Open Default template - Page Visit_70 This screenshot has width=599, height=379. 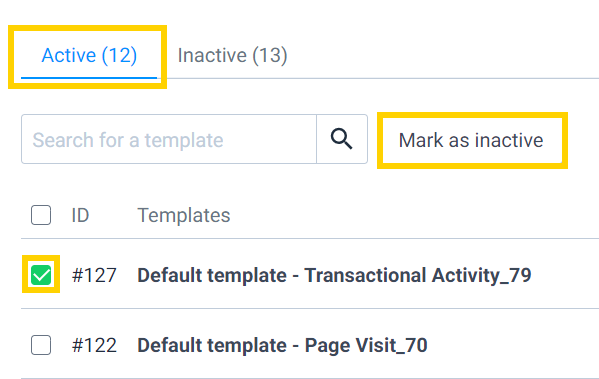(282, 345)
